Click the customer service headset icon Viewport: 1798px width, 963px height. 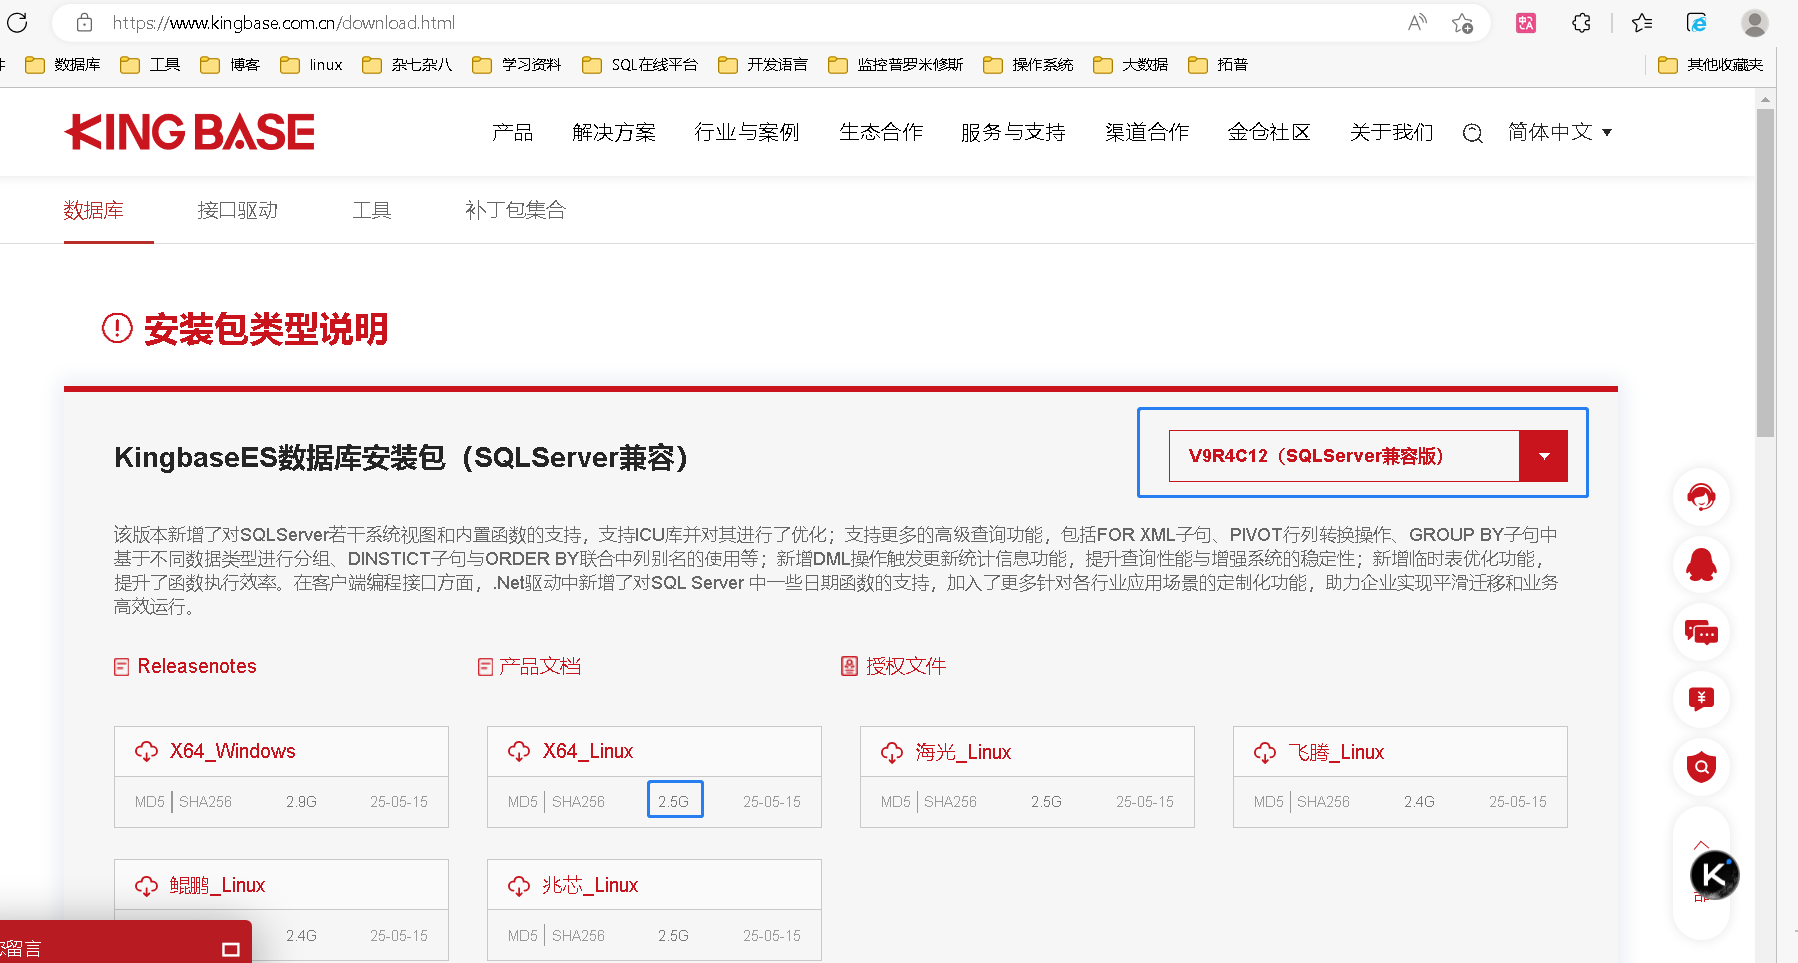pos(1701,497)
